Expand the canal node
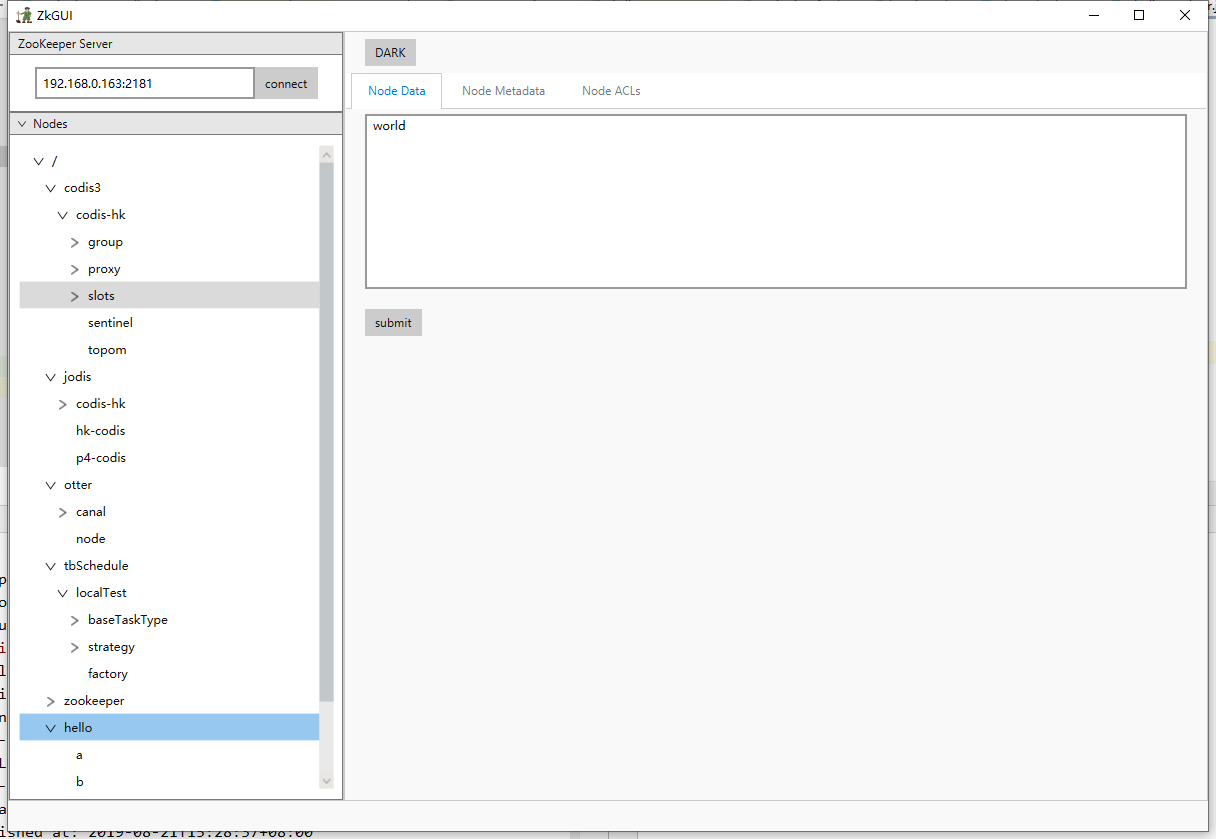This screenshot has width=1216, height=839. coord(63,512)
